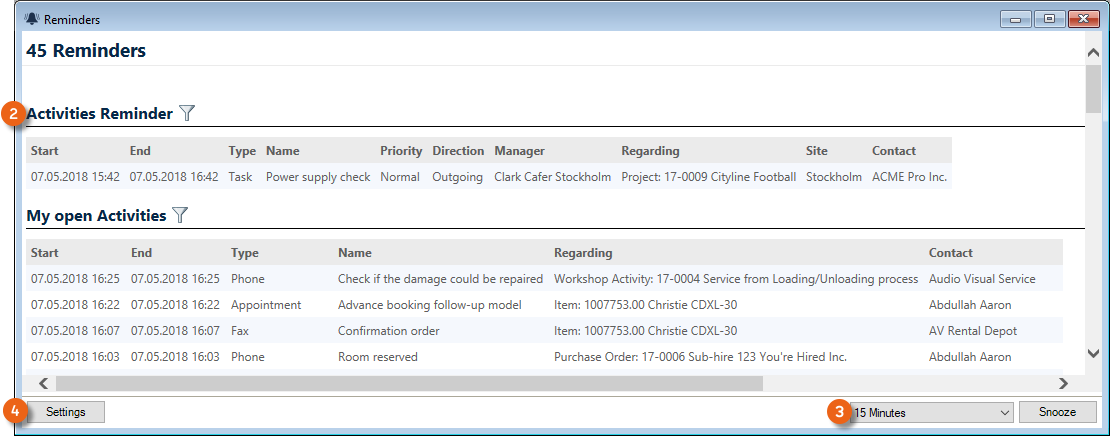Select the Confirmation order fax activity
Viewport: 1110px width, 436px height.
pos(388,331)
